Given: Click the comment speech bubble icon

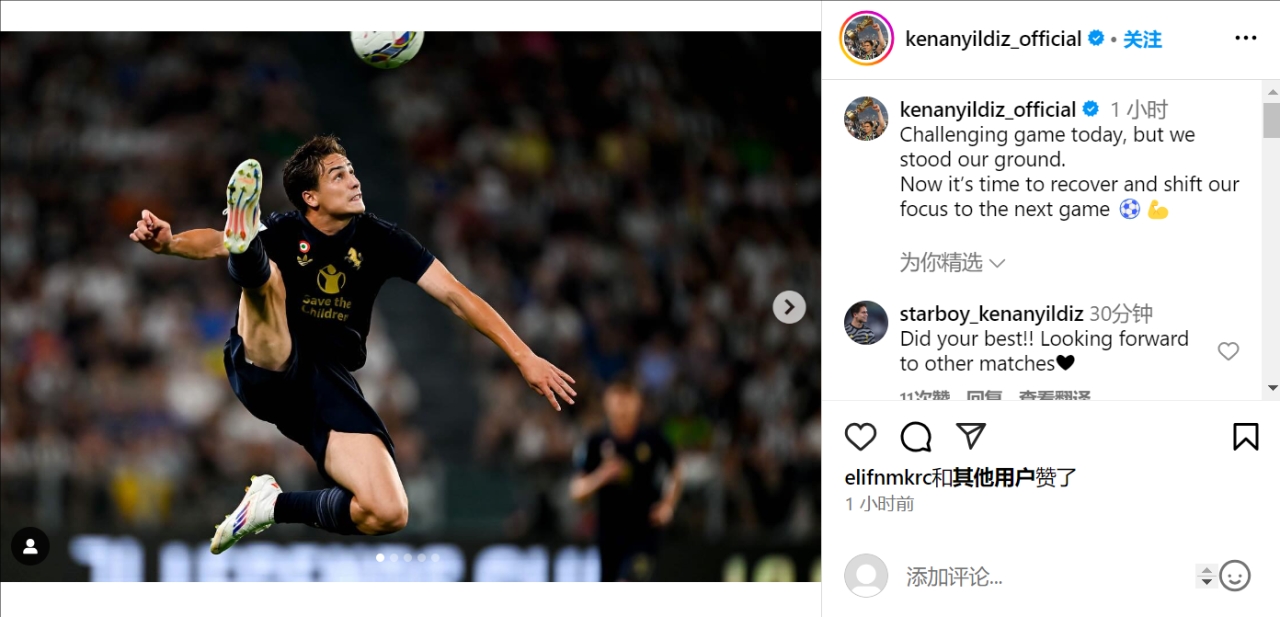Looking at the screenshot, I should click(x=916, y=437).
